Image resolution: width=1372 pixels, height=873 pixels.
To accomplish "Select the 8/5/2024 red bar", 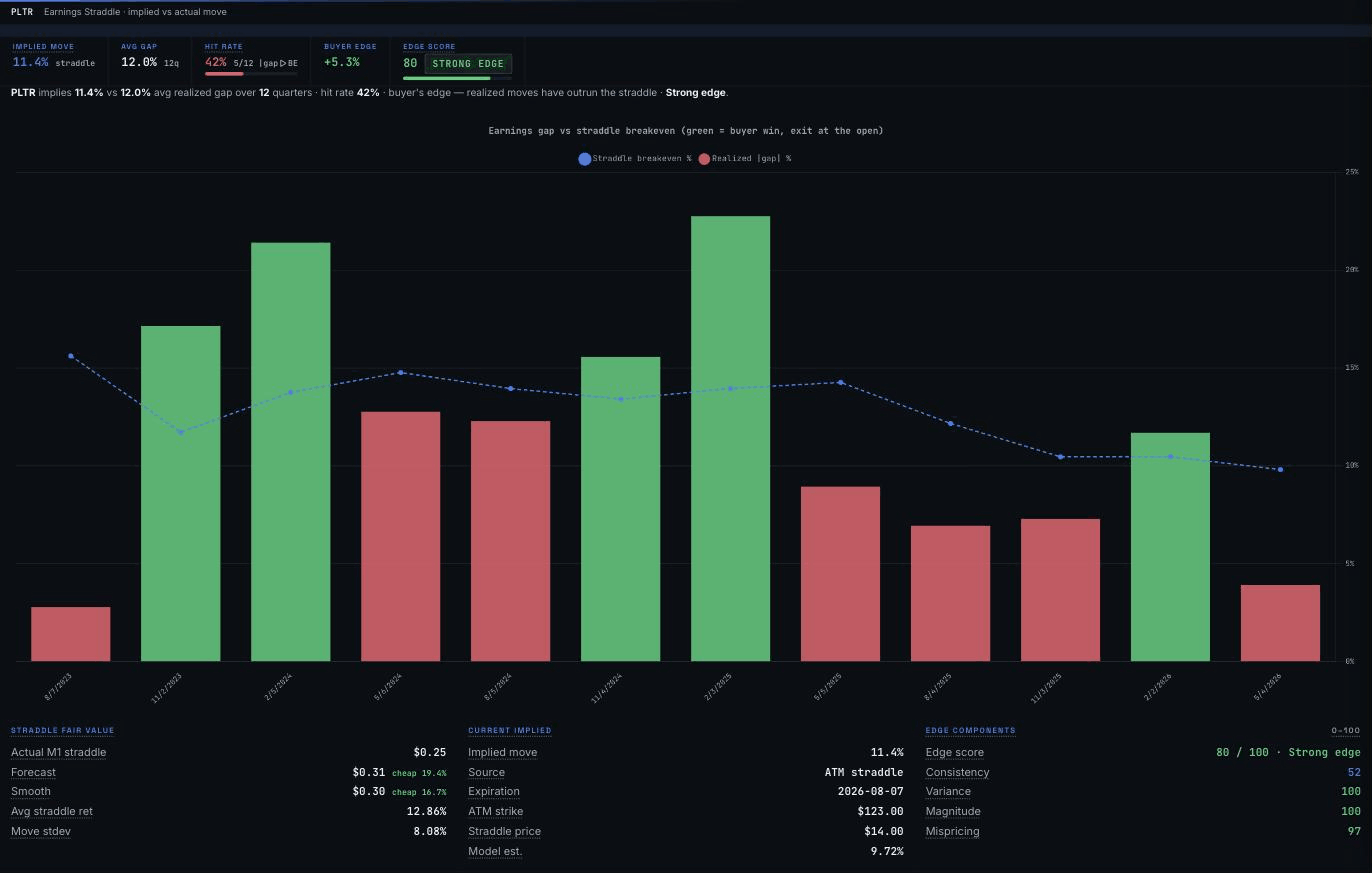I will coord(511,541).
